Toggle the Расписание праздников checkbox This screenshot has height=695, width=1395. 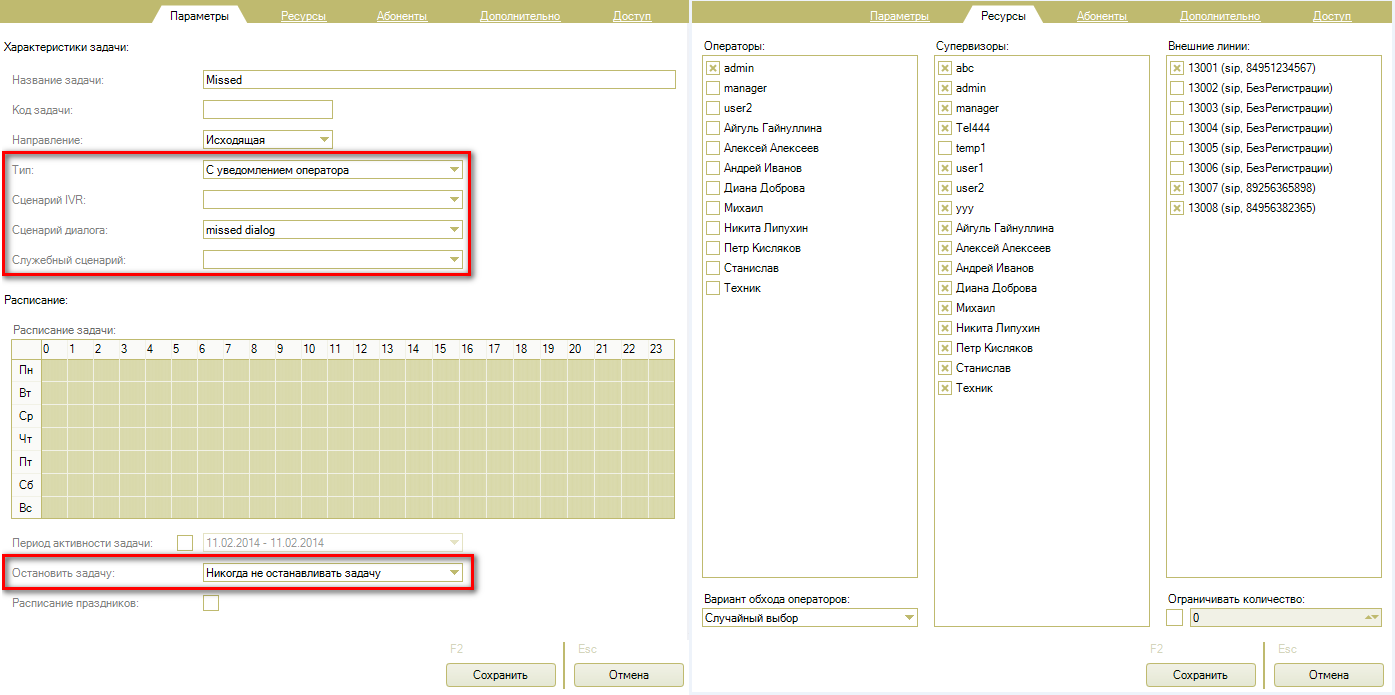click(x=211, y=603)
